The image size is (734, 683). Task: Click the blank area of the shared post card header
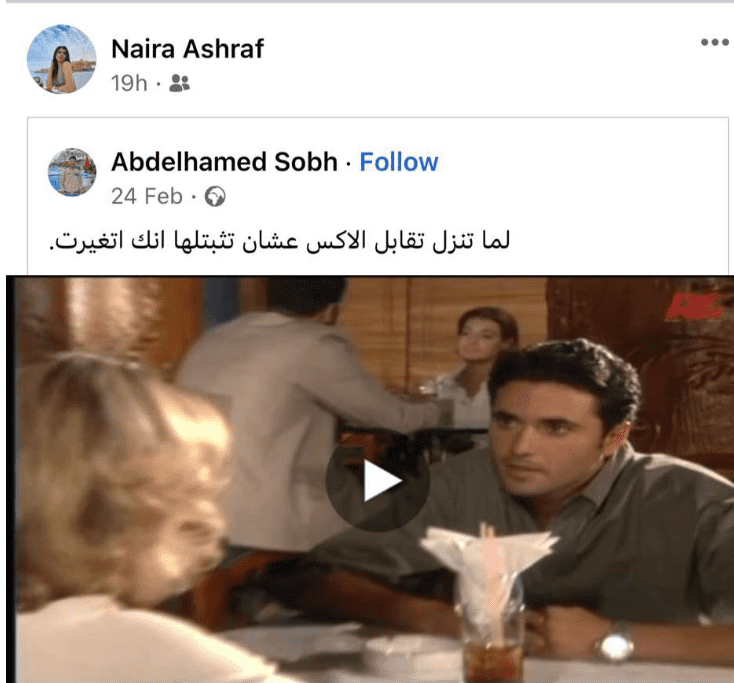580,178
